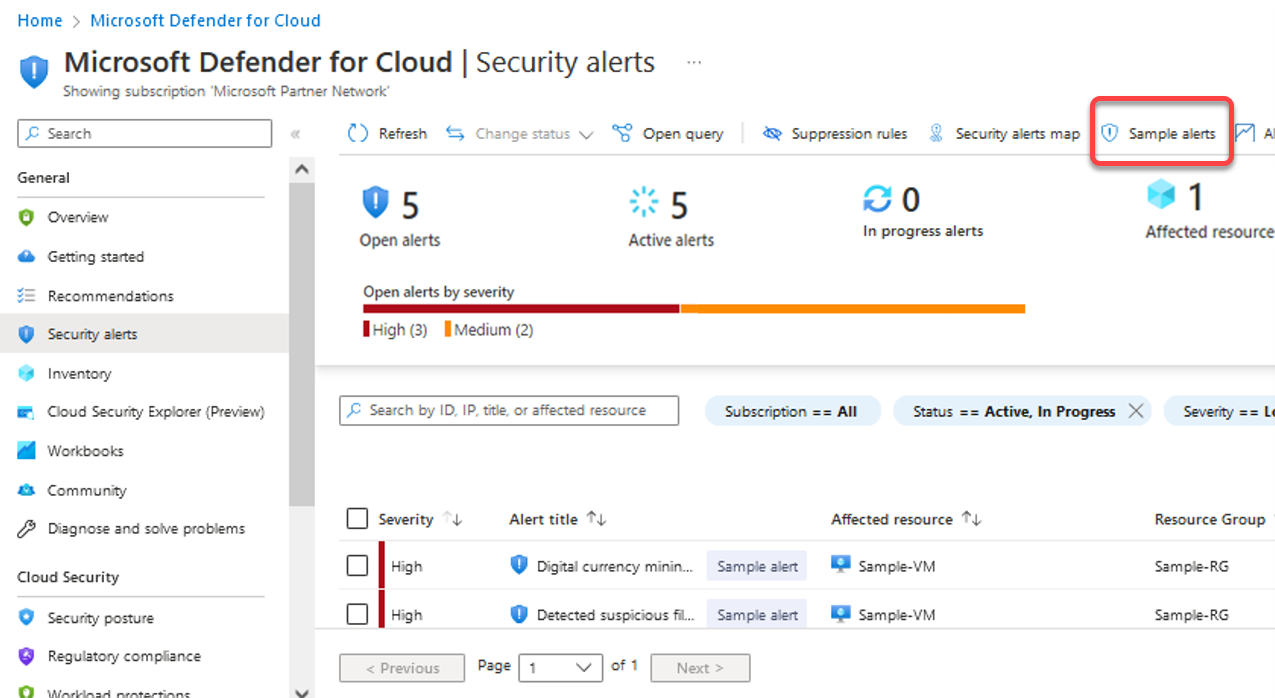Screen dimensions: 1275x698
Task: Click shield icon beside Detected suspicious file alert
Action: click(x=518, y=614)
